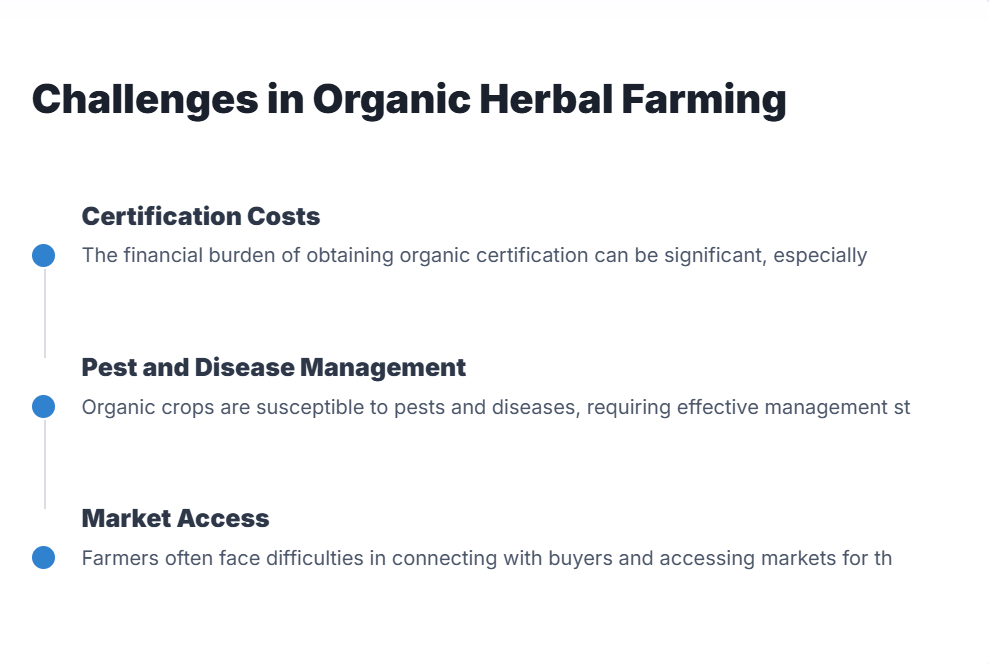989x664 pixels.
Task: Click the description about farmers connecting with buyers
Action: (x=486, y=558)
